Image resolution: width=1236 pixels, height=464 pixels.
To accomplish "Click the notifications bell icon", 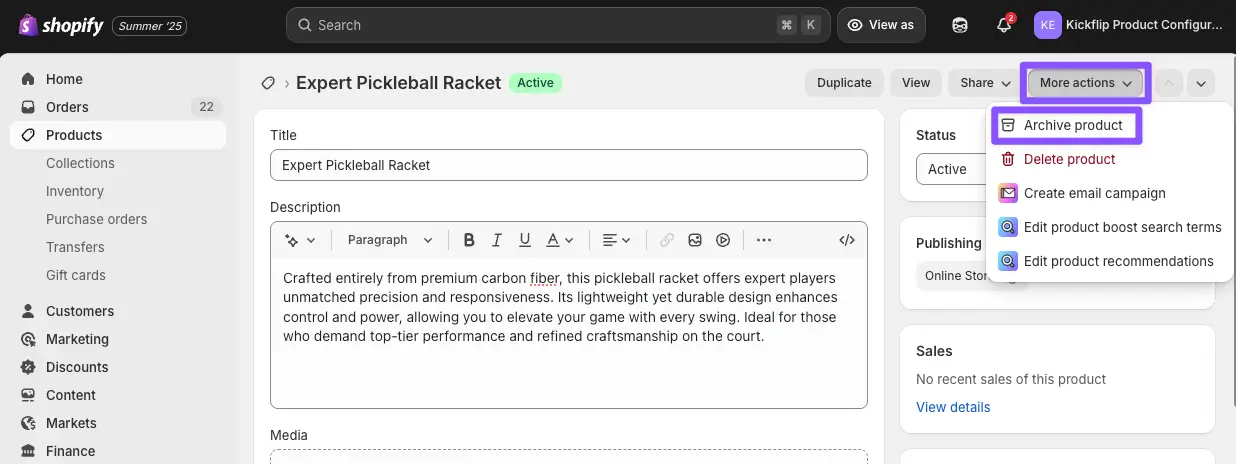I will [x=1004, y=25].
